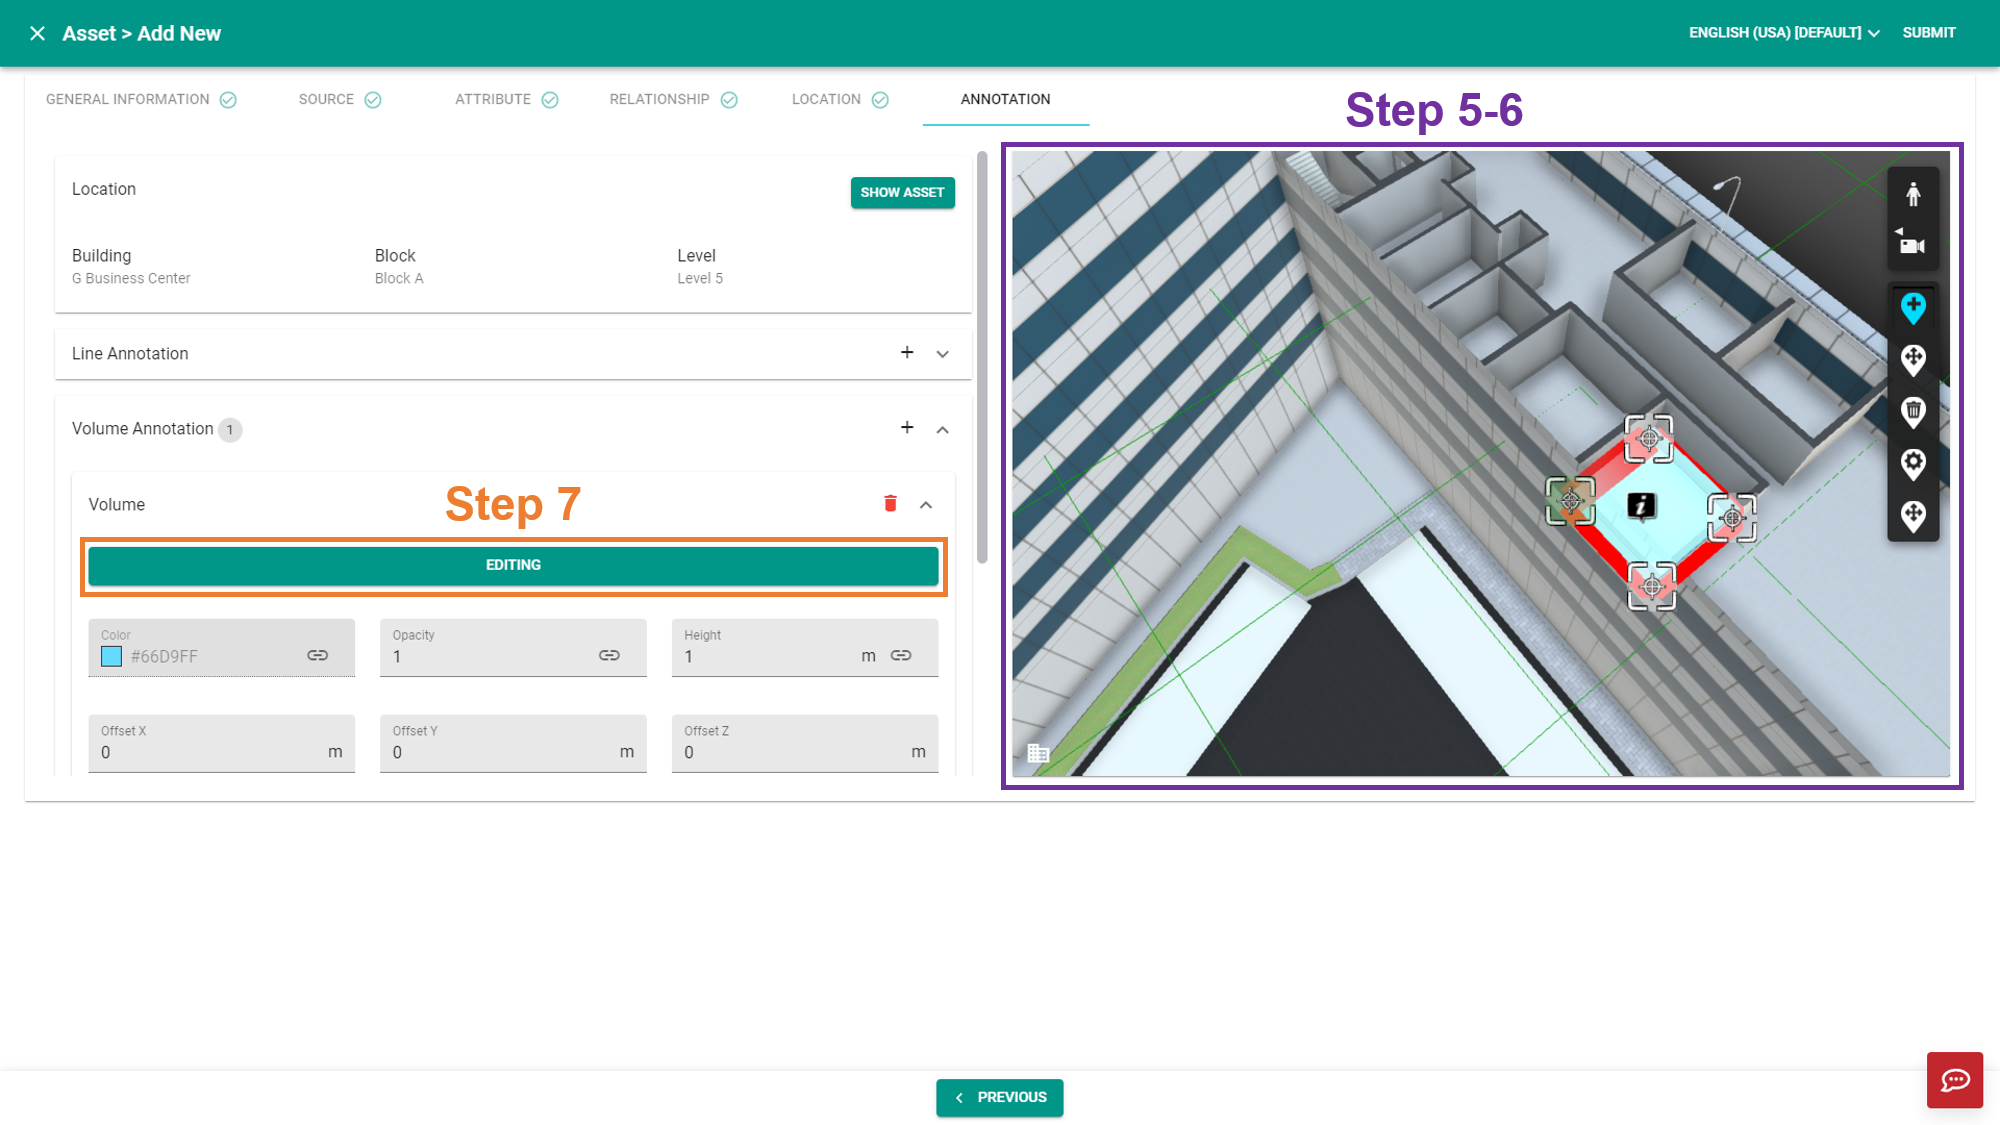Delete the Volume item
The image size is (2000, 1125).
890,503
